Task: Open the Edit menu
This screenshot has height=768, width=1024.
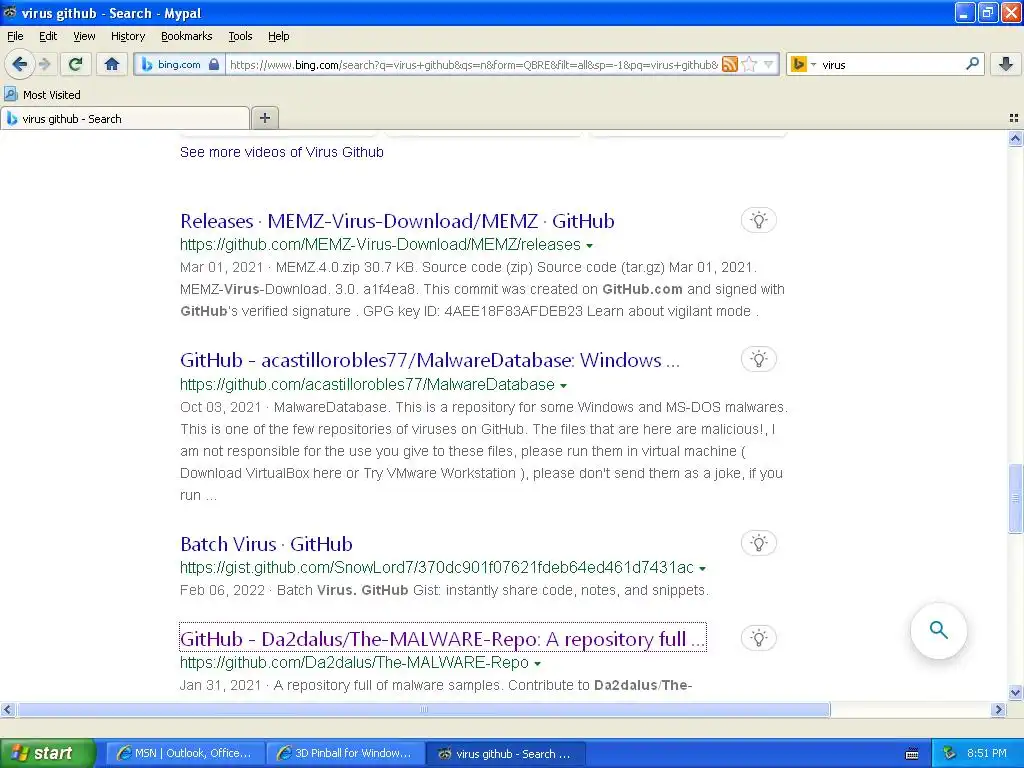Action: (x=48, y=36)
